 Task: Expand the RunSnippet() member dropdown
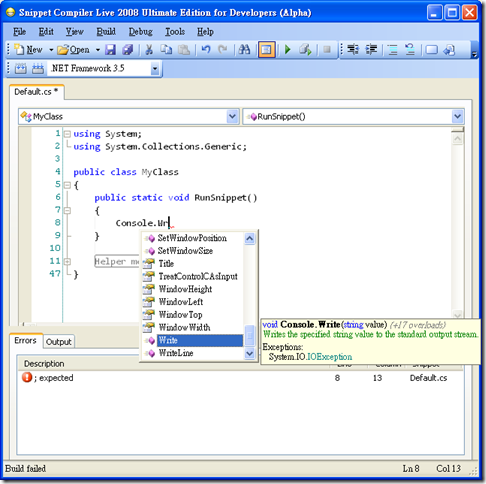pyautogui.click(x=457, y=117)
